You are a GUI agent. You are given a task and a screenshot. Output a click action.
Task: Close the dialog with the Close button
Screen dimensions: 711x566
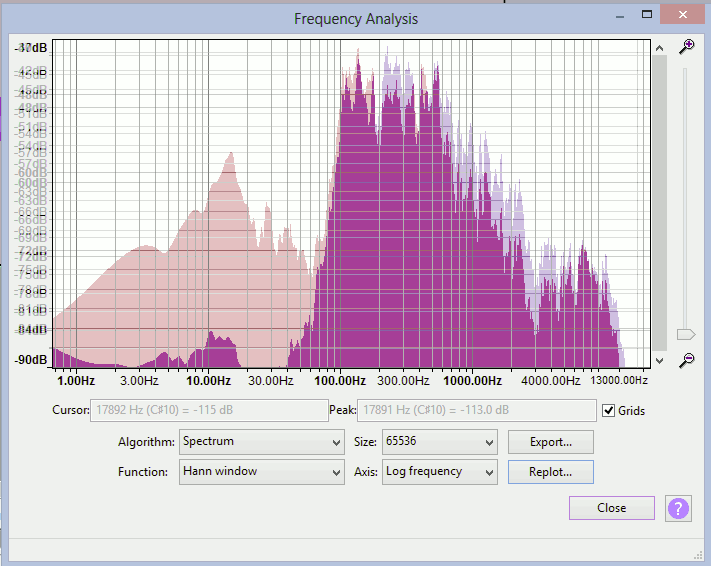pyautogui.click(x=612, y=508)
